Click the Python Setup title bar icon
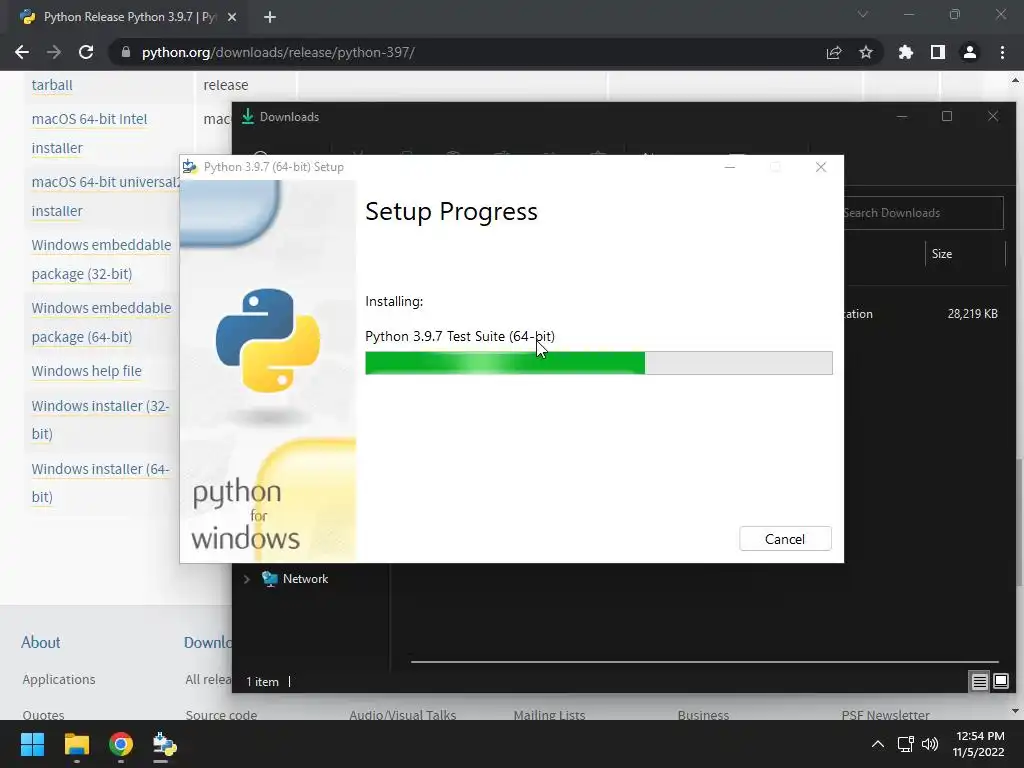The image size is (1024, 768). pyautogui.click(x=190, y=167)
